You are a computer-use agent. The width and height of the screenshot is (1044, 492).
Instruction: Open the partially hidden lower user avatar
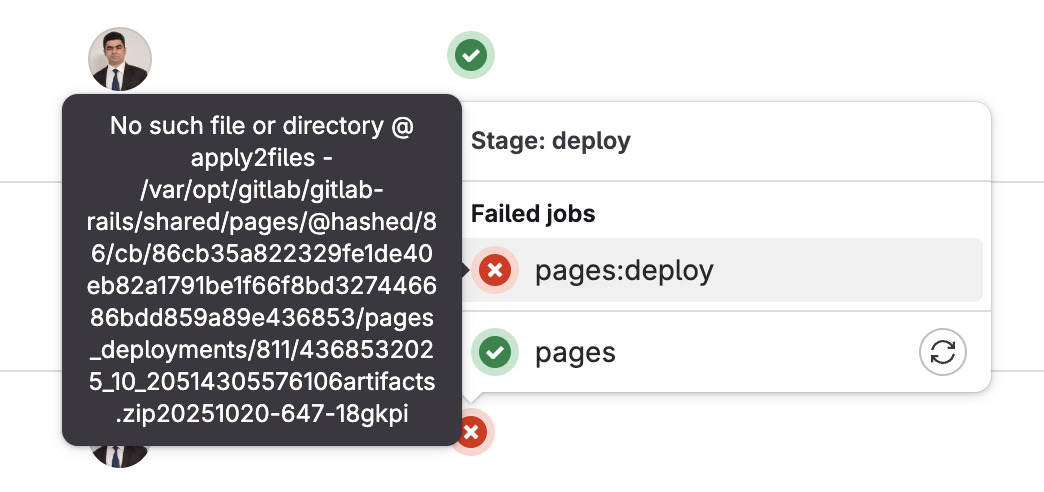[x=120, y=457]
